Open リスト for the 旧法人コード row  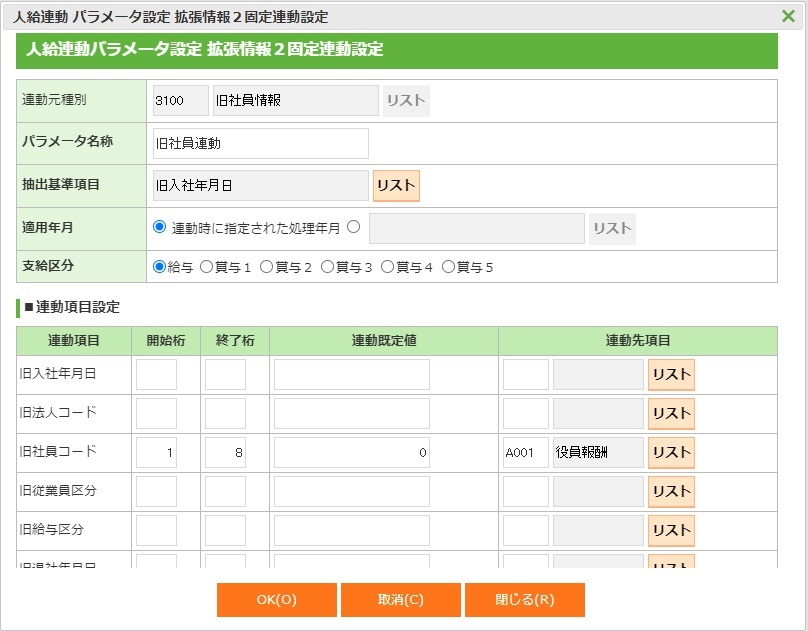tap(671, 414)
